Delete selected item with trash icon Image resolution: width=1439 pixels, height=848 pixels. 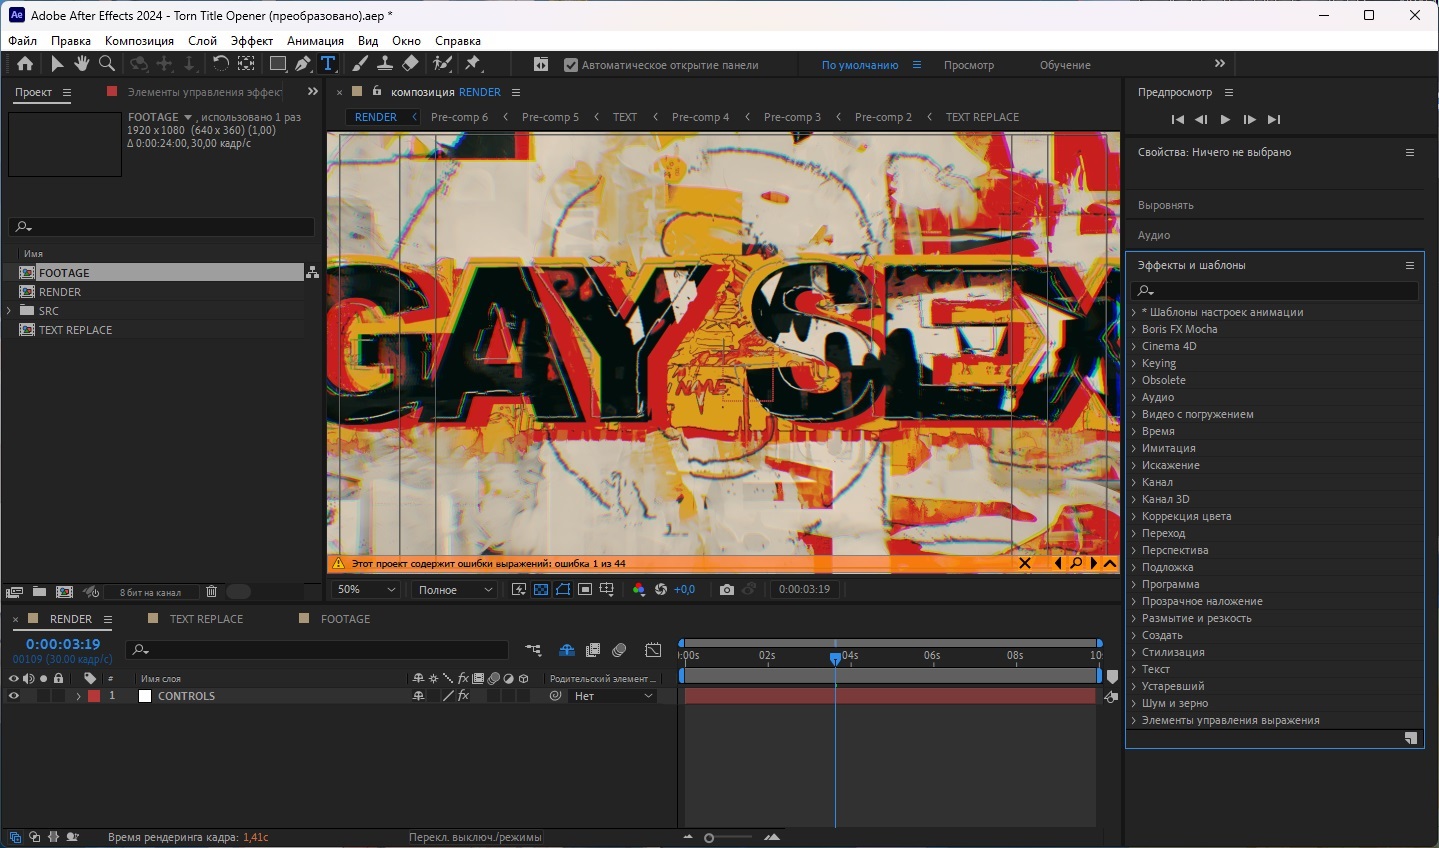pos(211,592)
